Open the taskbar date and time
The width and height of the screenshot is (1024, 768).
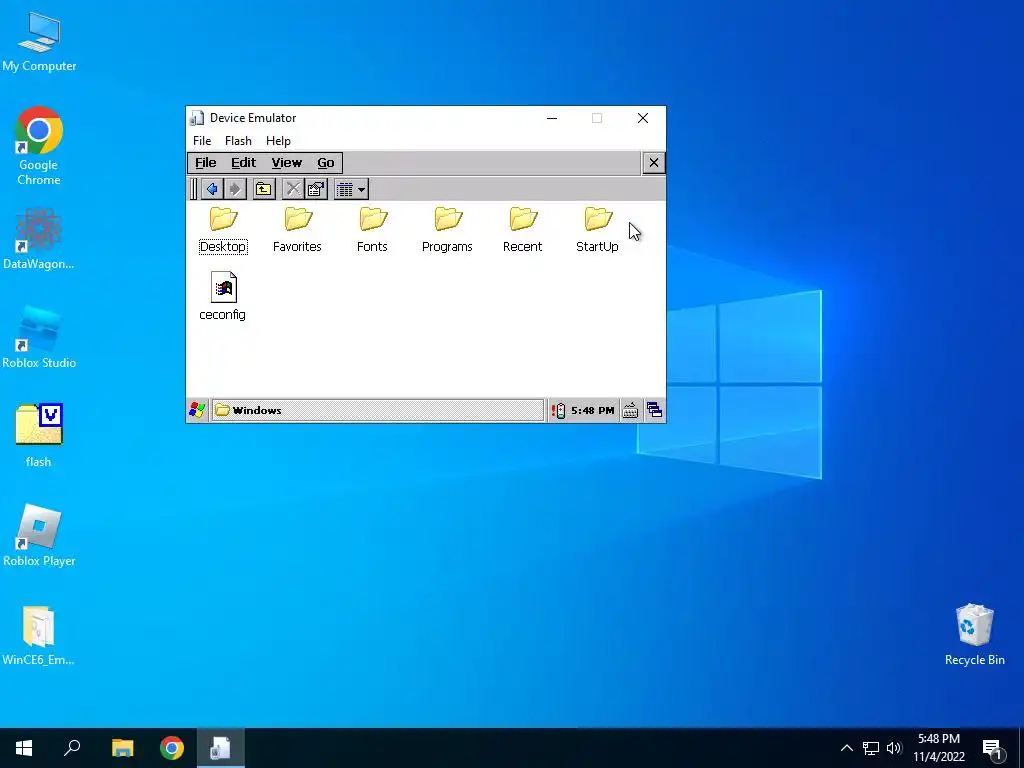tap(938, 748)
